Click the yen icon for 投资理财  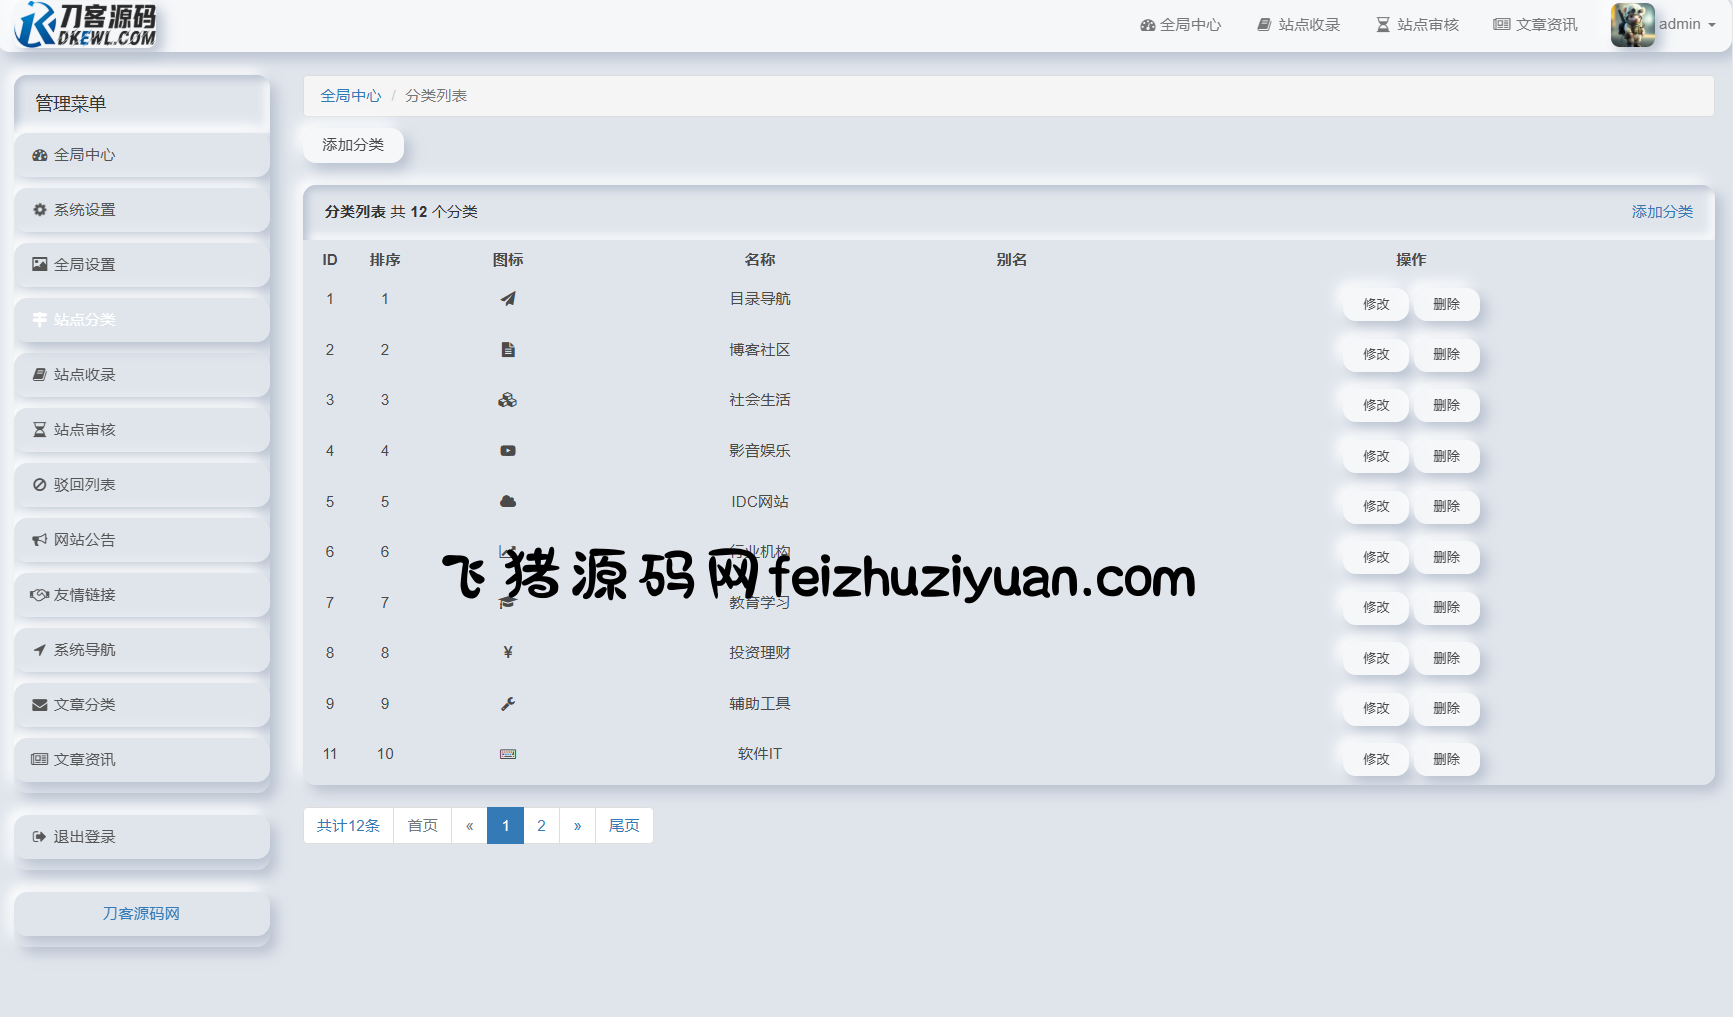(508, 653)
